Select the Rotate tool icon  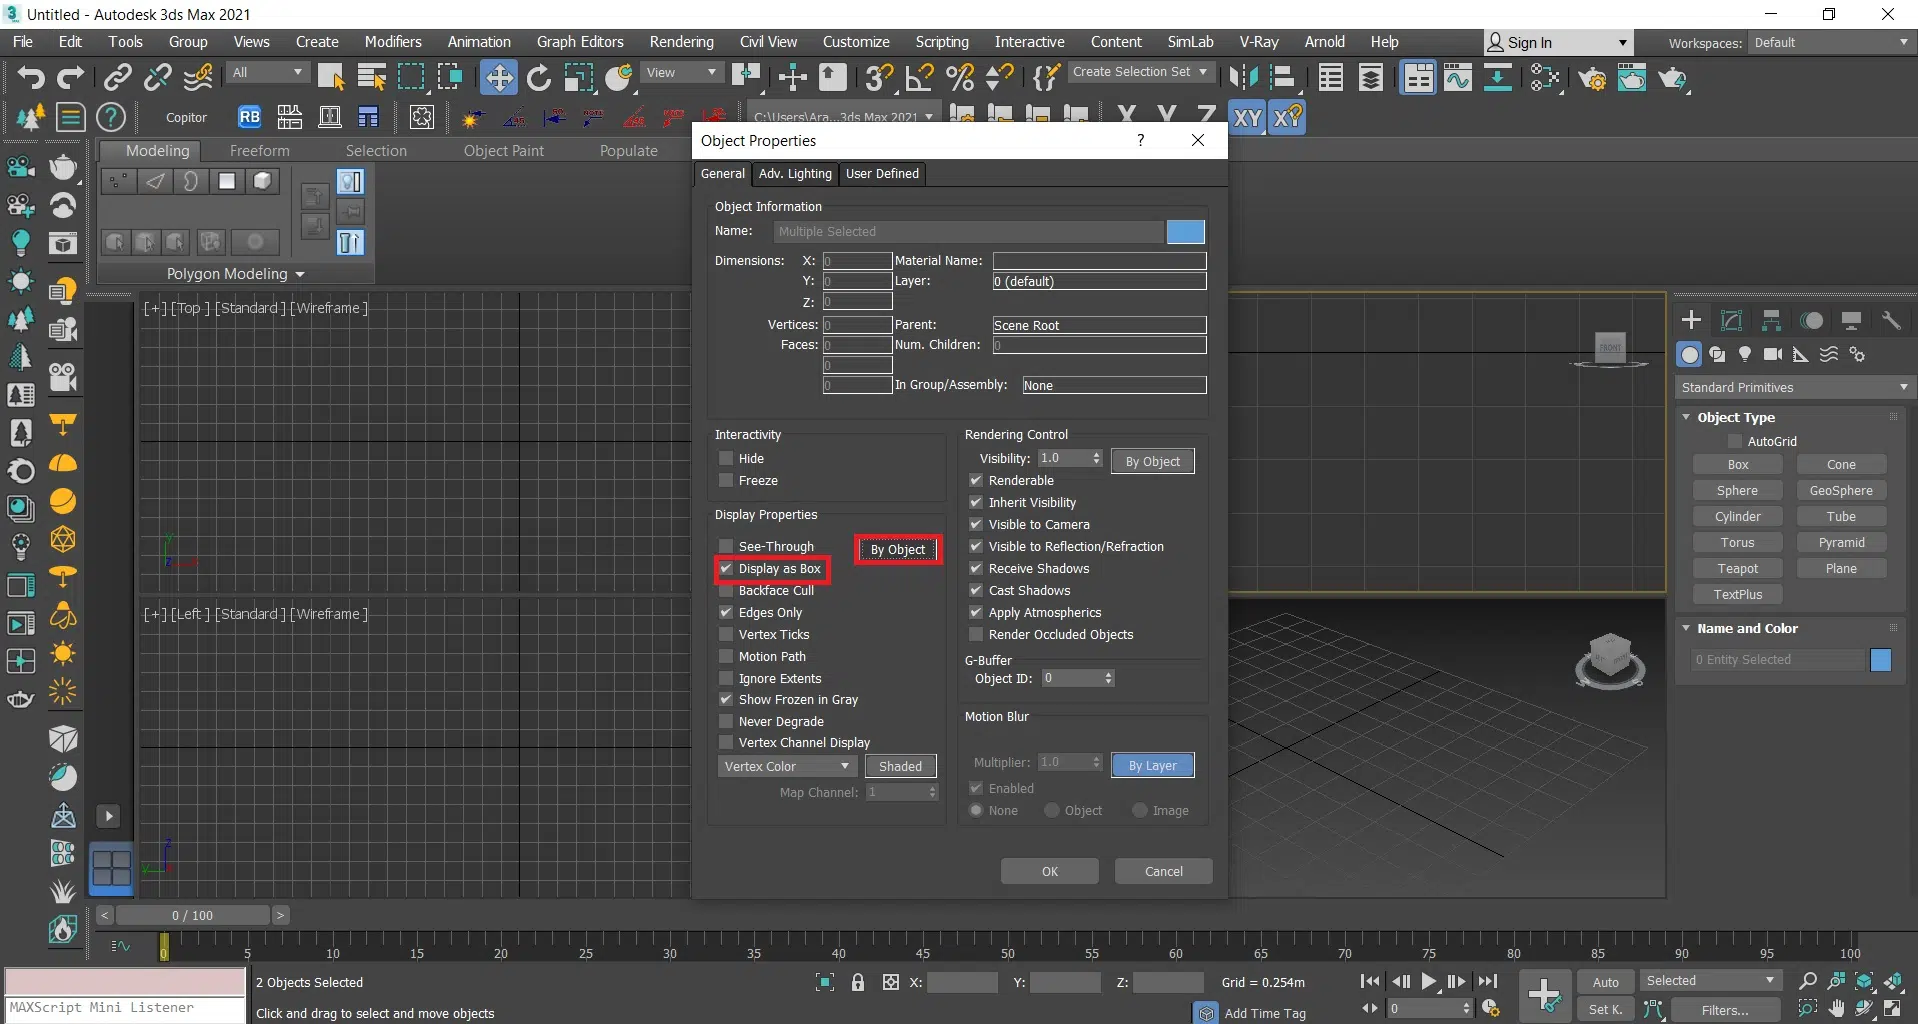pos(539,77)
